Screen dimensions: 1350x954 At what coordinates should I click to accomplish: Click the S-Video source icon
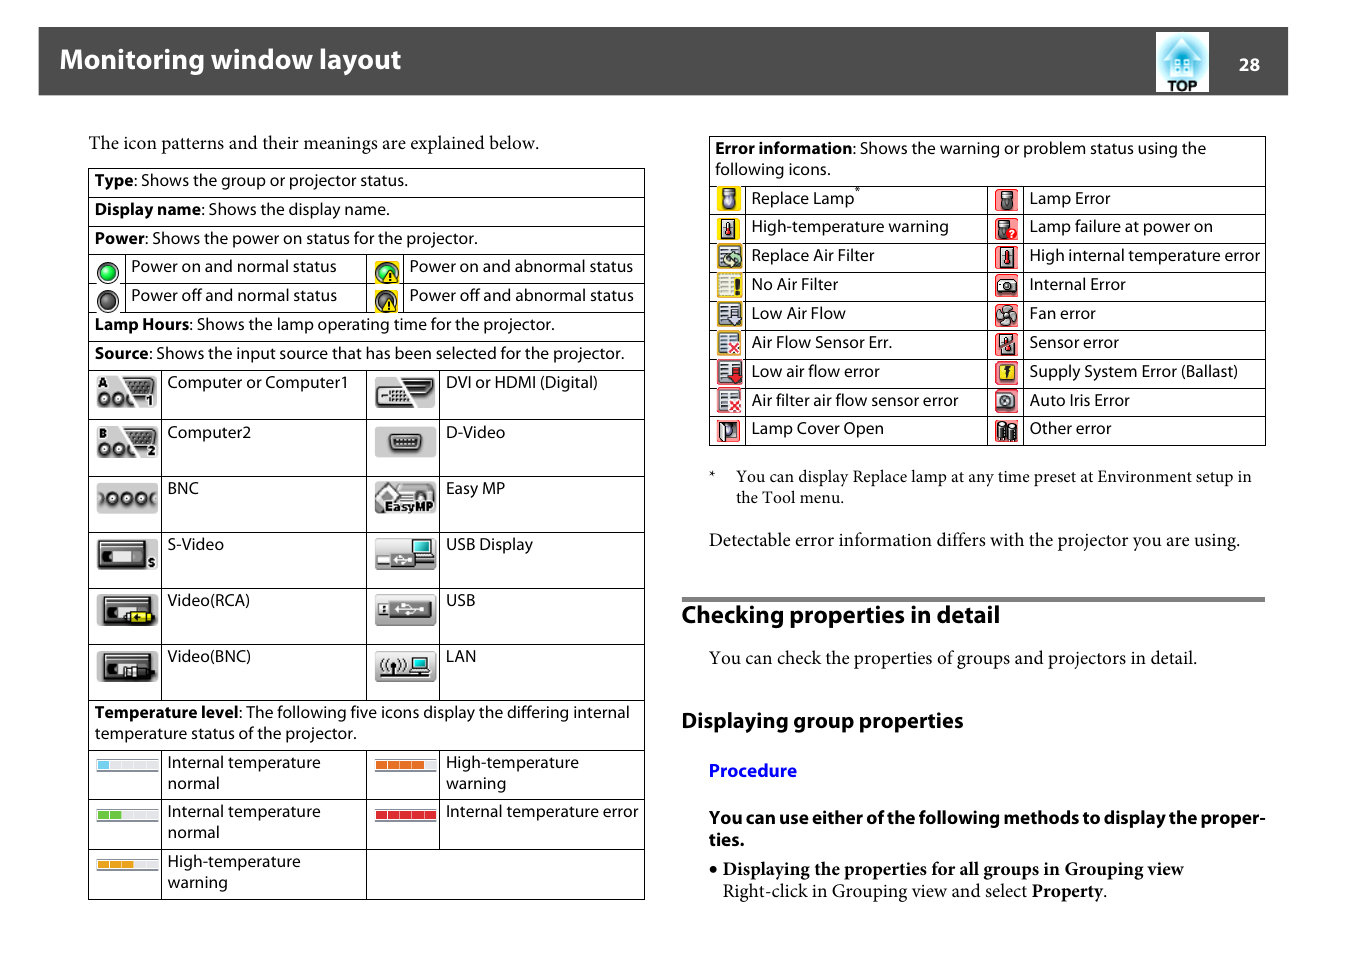tap(126, 553)
